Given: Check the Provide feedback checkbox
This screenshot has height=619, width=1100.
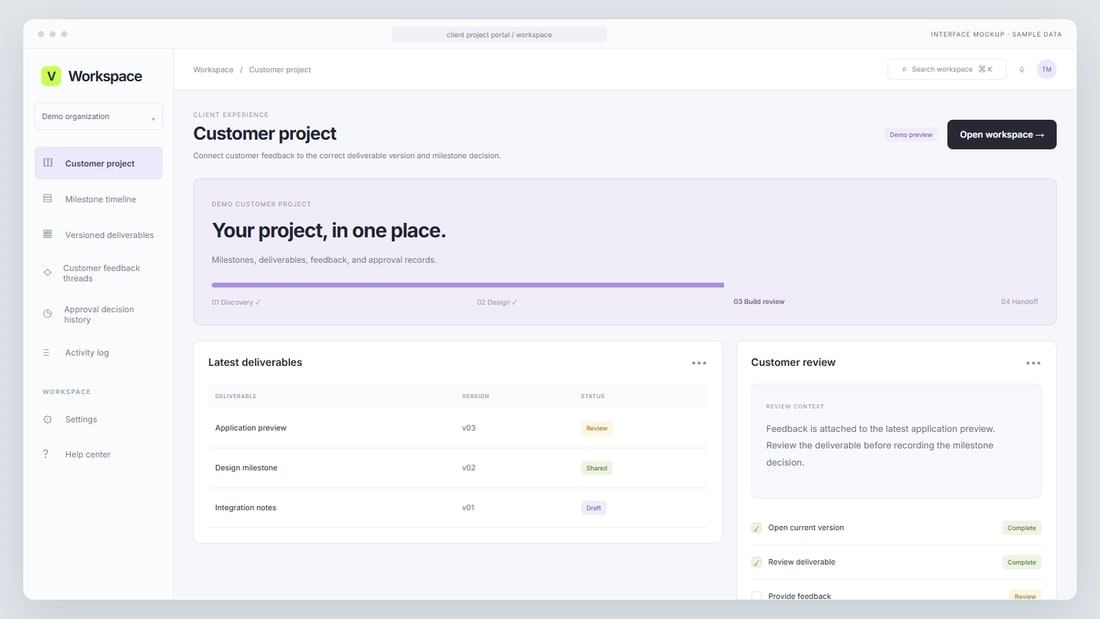Looking at the screenshot, I should click(x=756, y=596).
